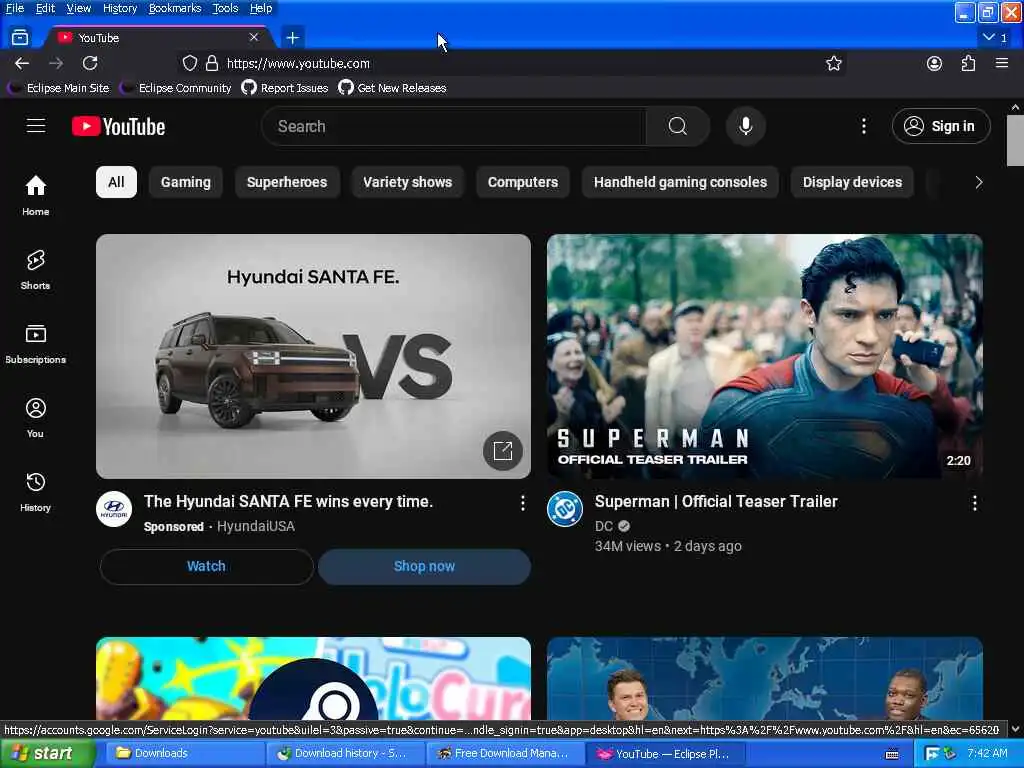This screenshot has height=768, width=1024.
Task: Open the tab view icon left of tabs
Action: tap(20, 38)
